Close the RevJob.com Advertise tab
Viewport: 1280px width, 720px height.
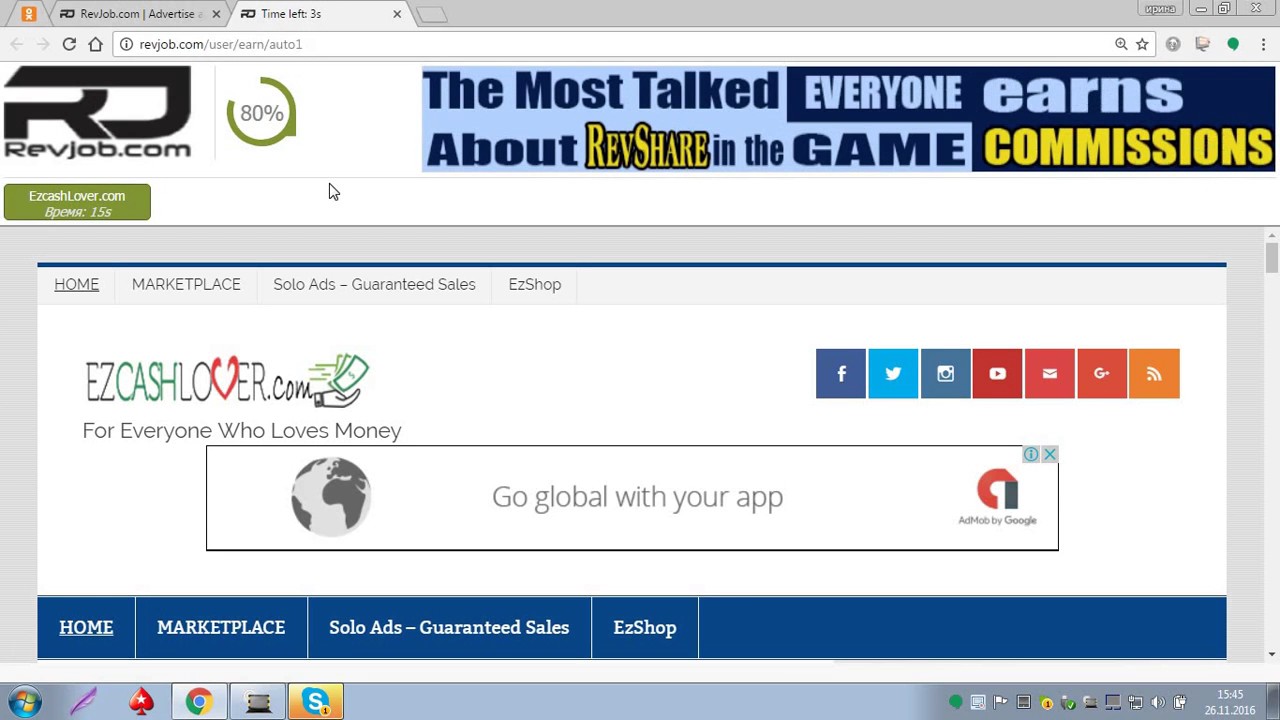click(x=216, y=14)
